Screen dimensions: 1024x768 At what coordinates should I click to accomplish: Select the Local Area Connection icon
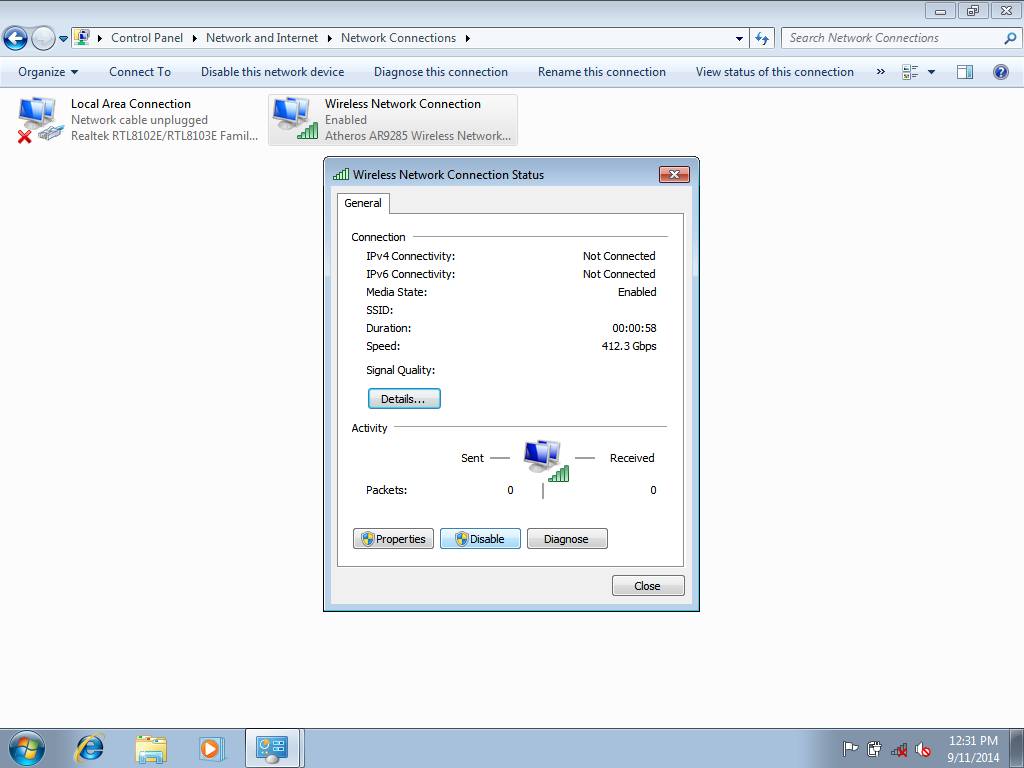pyautogui.click(x=40, y=120)
